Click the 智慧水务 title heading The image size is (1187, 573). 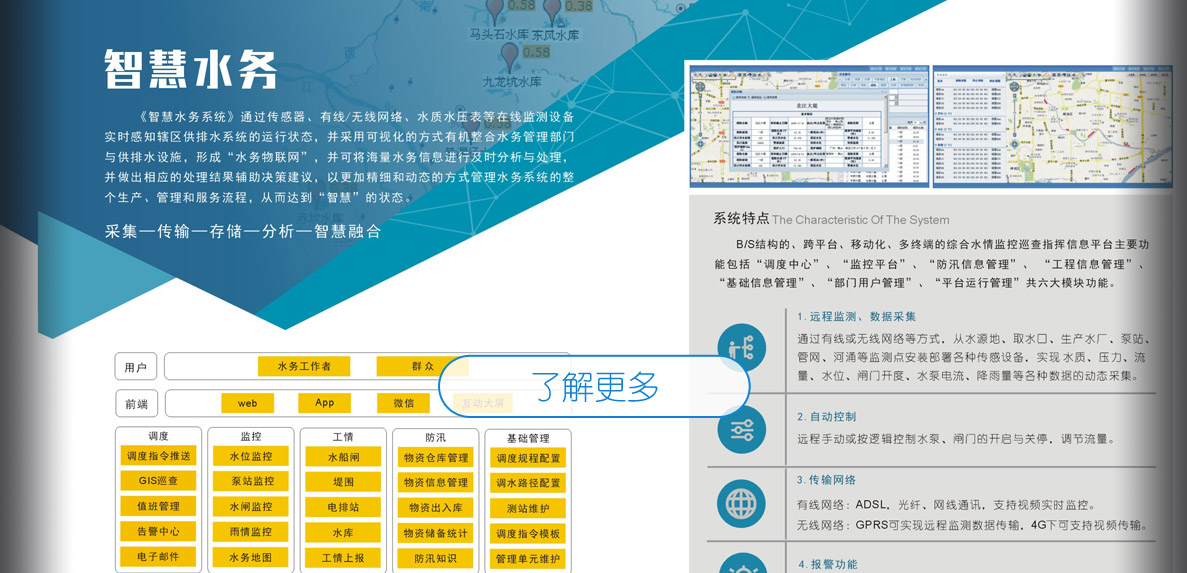point(191,70)
